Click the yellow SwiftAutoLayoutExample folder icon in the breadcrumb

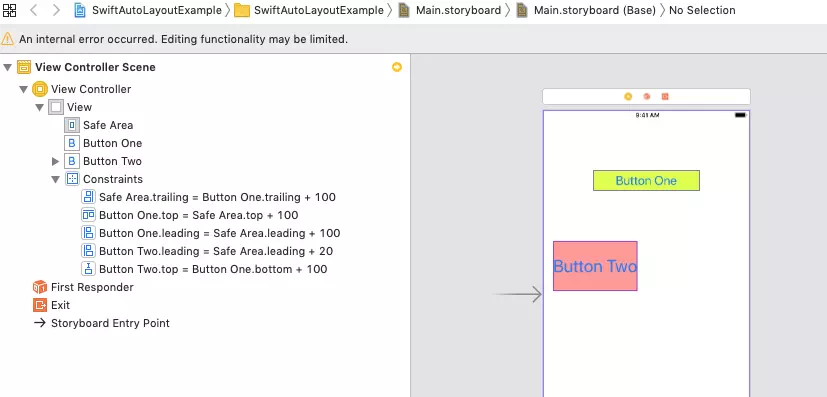tap(242, 11)
